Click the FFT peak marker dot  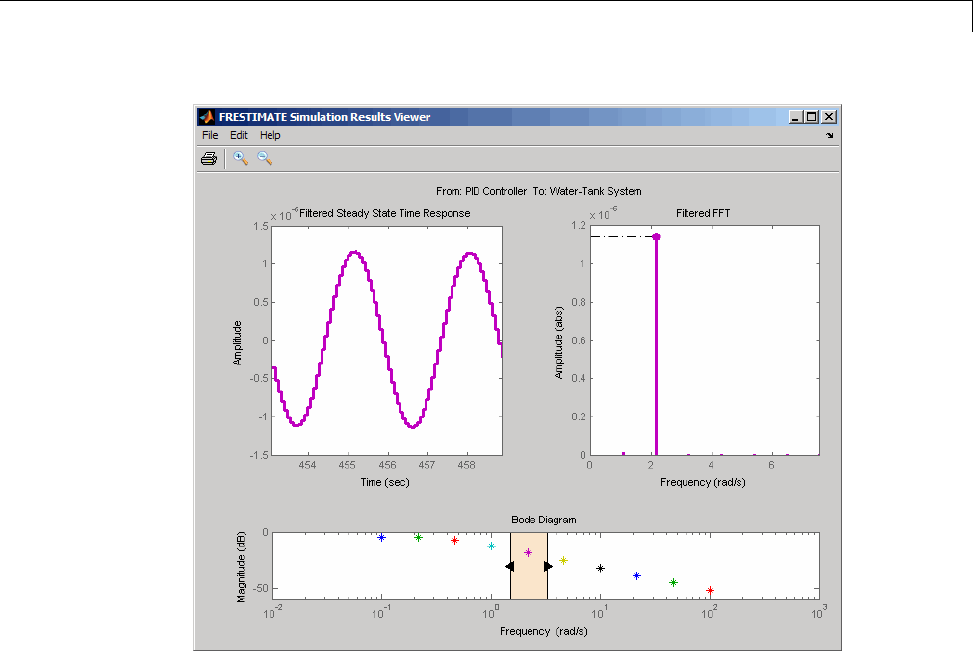click(657, 236)
